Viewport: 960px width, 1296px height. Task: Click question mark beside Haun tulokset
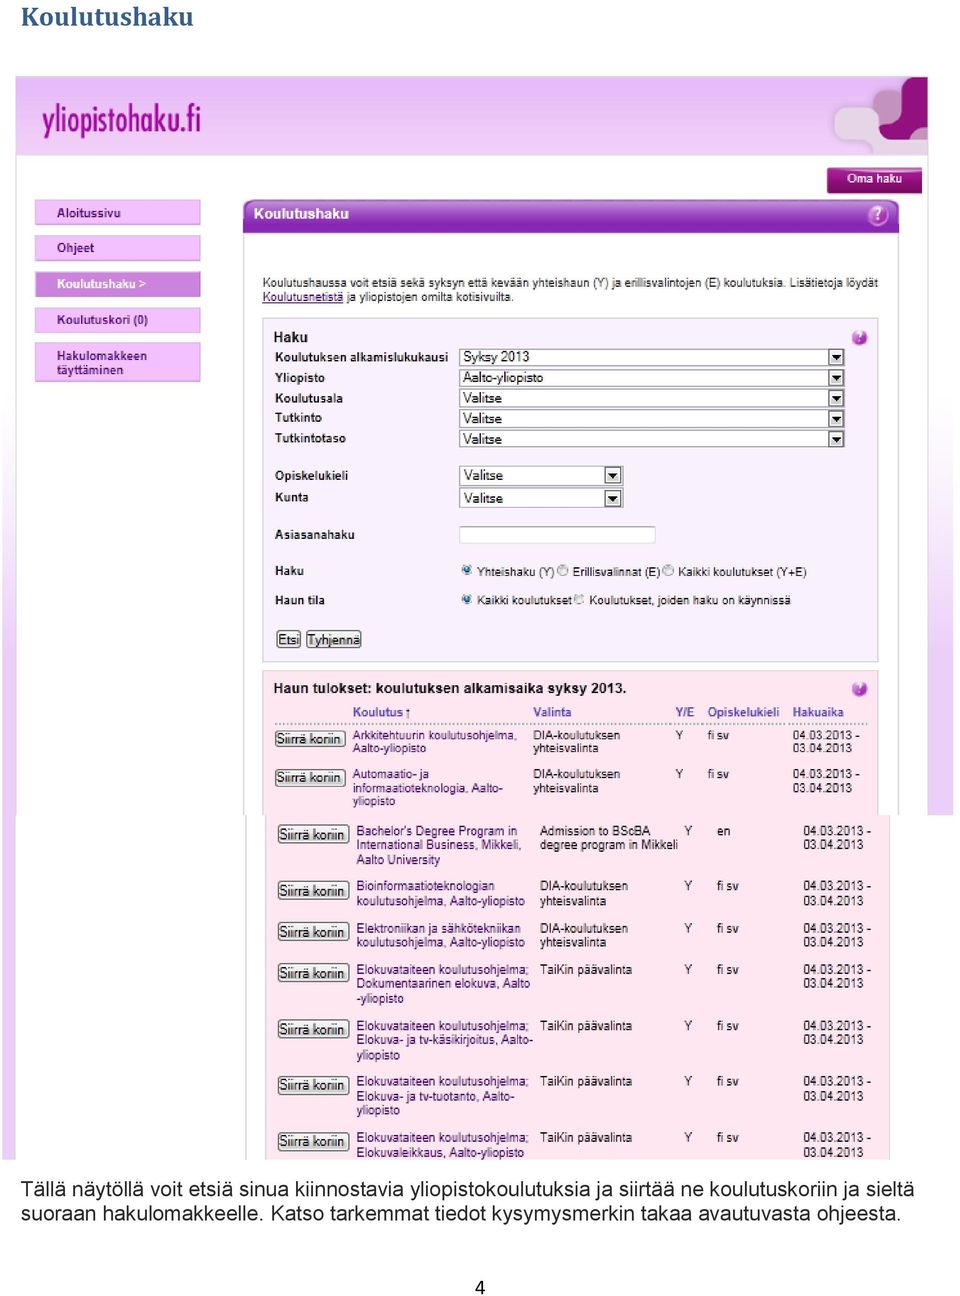click(x=859, y=689)
